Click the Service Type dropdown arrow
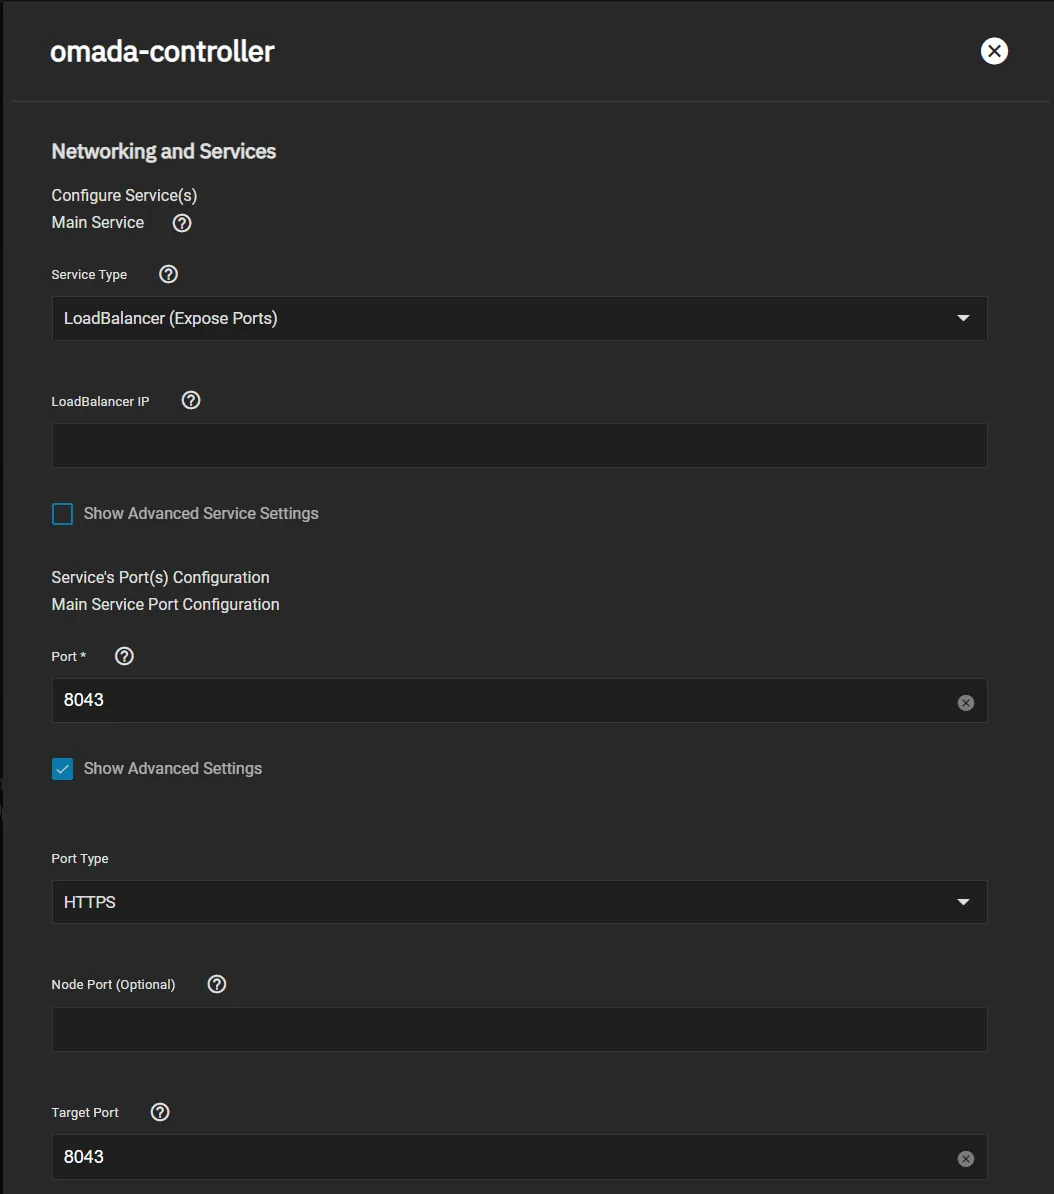 point(963,319)
